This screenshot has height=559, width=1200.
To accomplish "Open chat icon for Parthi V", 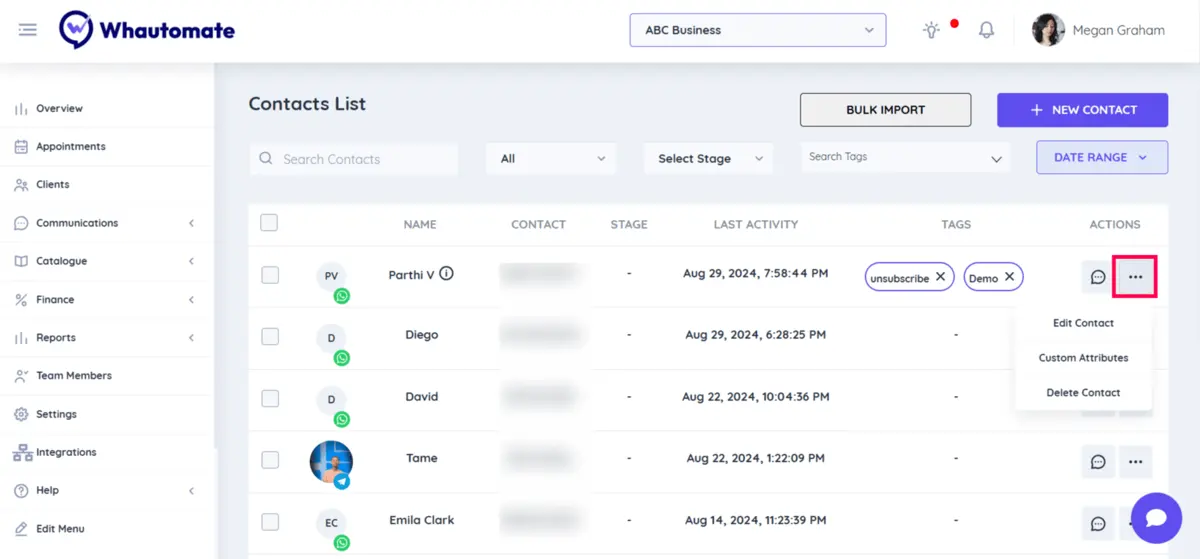I will coord(1098,277).
